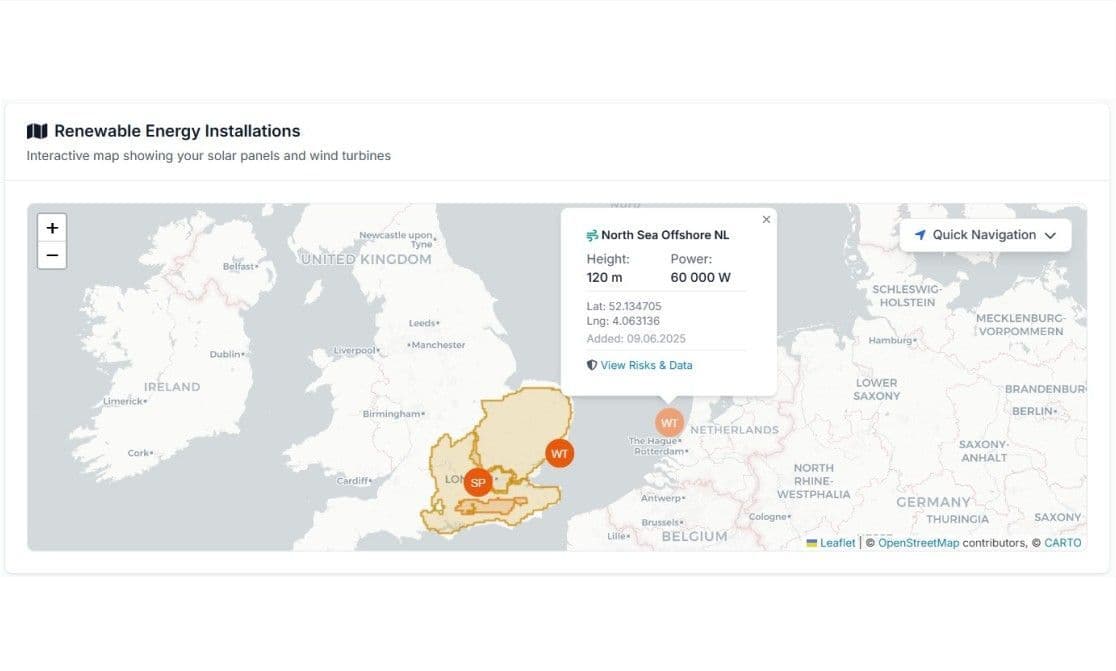This screenshot has width=1116, height=671.
Task: Click the map icon beside Renewable Energy Installations
Action: pyautogui.click(x=37, y=130)
